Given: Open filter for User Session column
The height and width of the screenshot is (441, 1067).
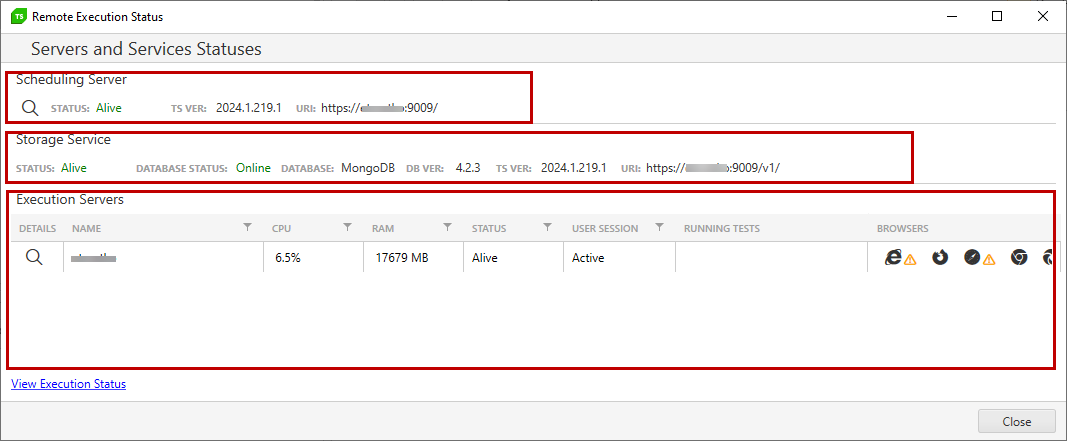Looking at the screenshot, I should point(659,227).
